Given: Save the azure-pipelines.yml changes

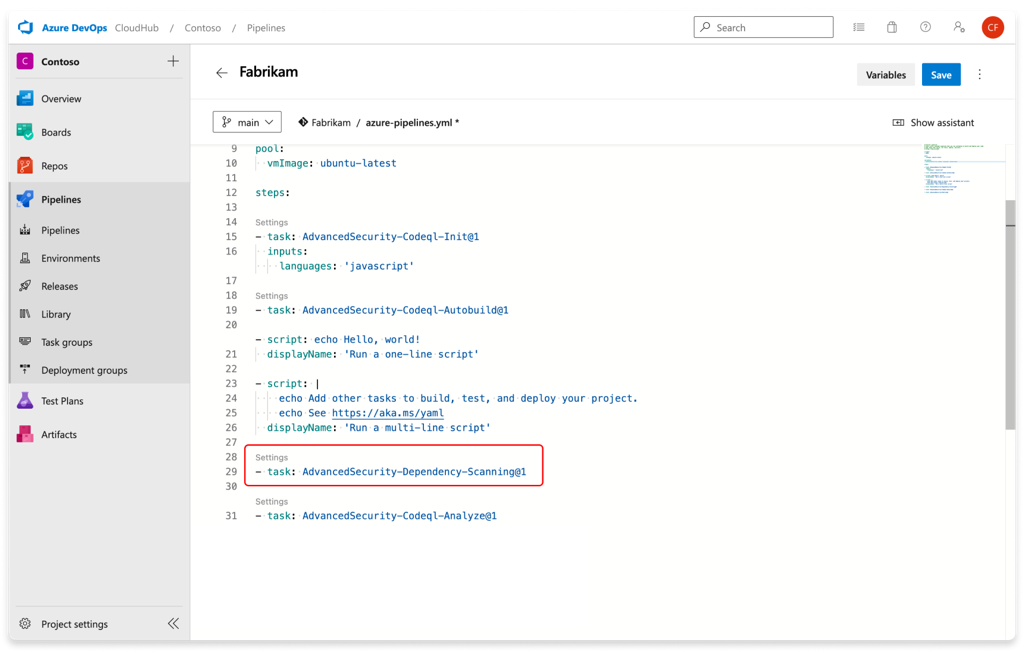Looking at the screenshot, I should [x=940, y=74].
